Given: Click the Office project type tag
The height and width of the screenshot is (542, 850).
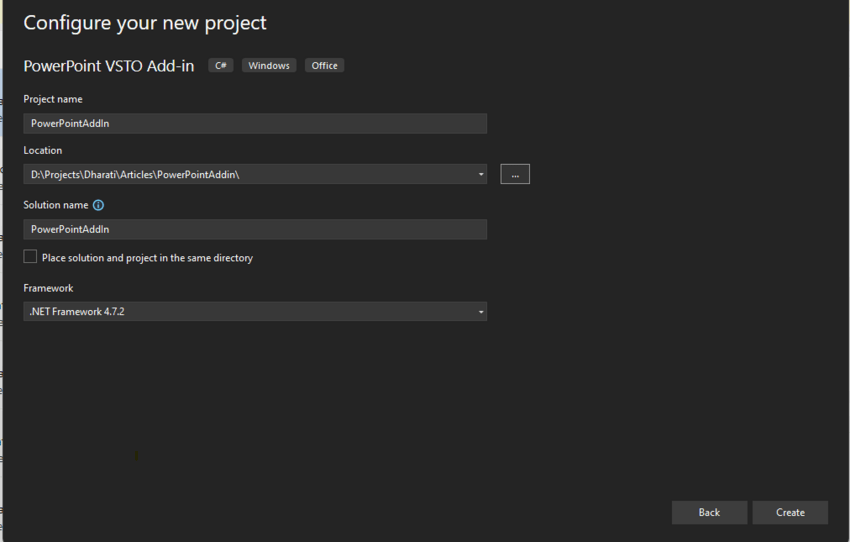Looking at the screenshot, I should [x=324, y=66].
